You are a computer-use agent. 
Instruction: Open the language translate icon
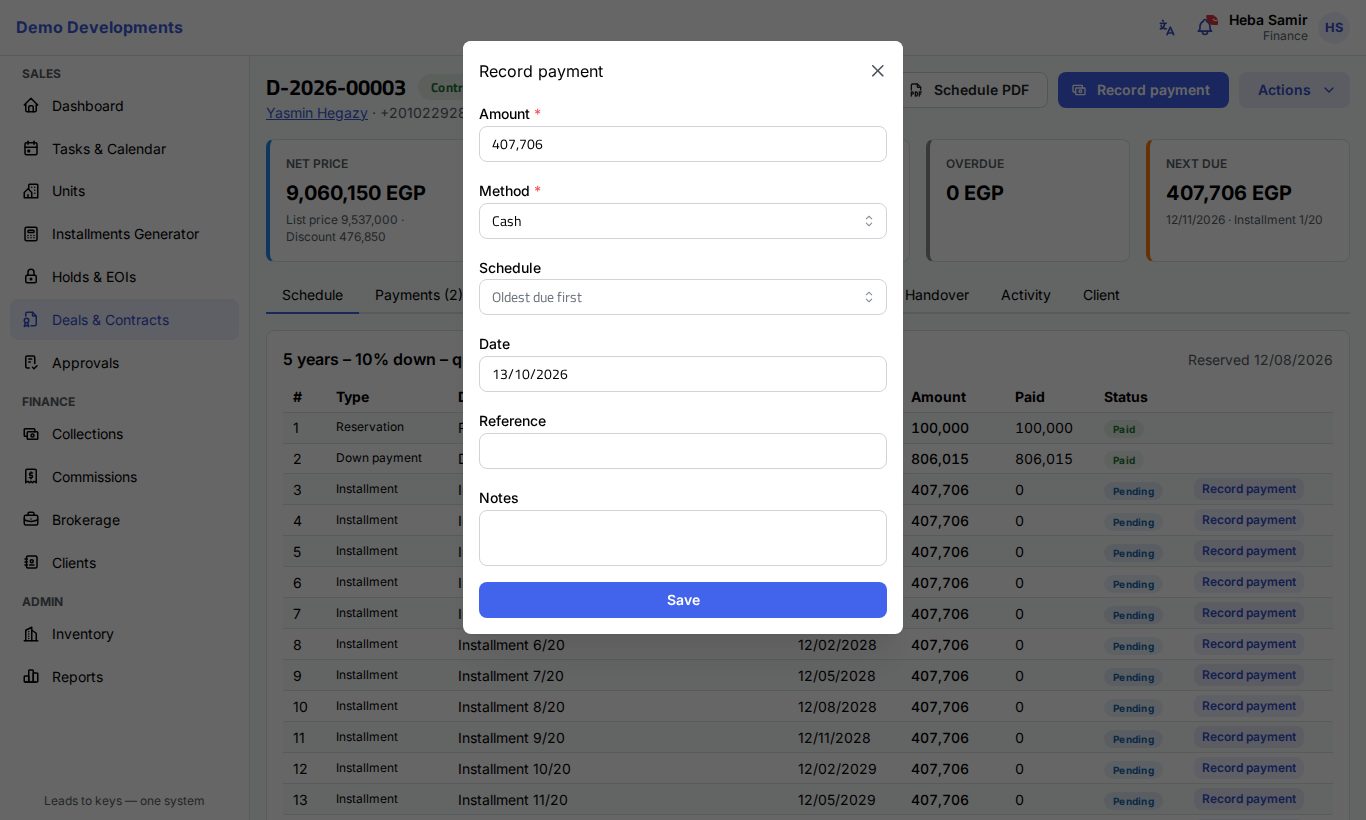pyautogui.click(x=1166, y=27)
